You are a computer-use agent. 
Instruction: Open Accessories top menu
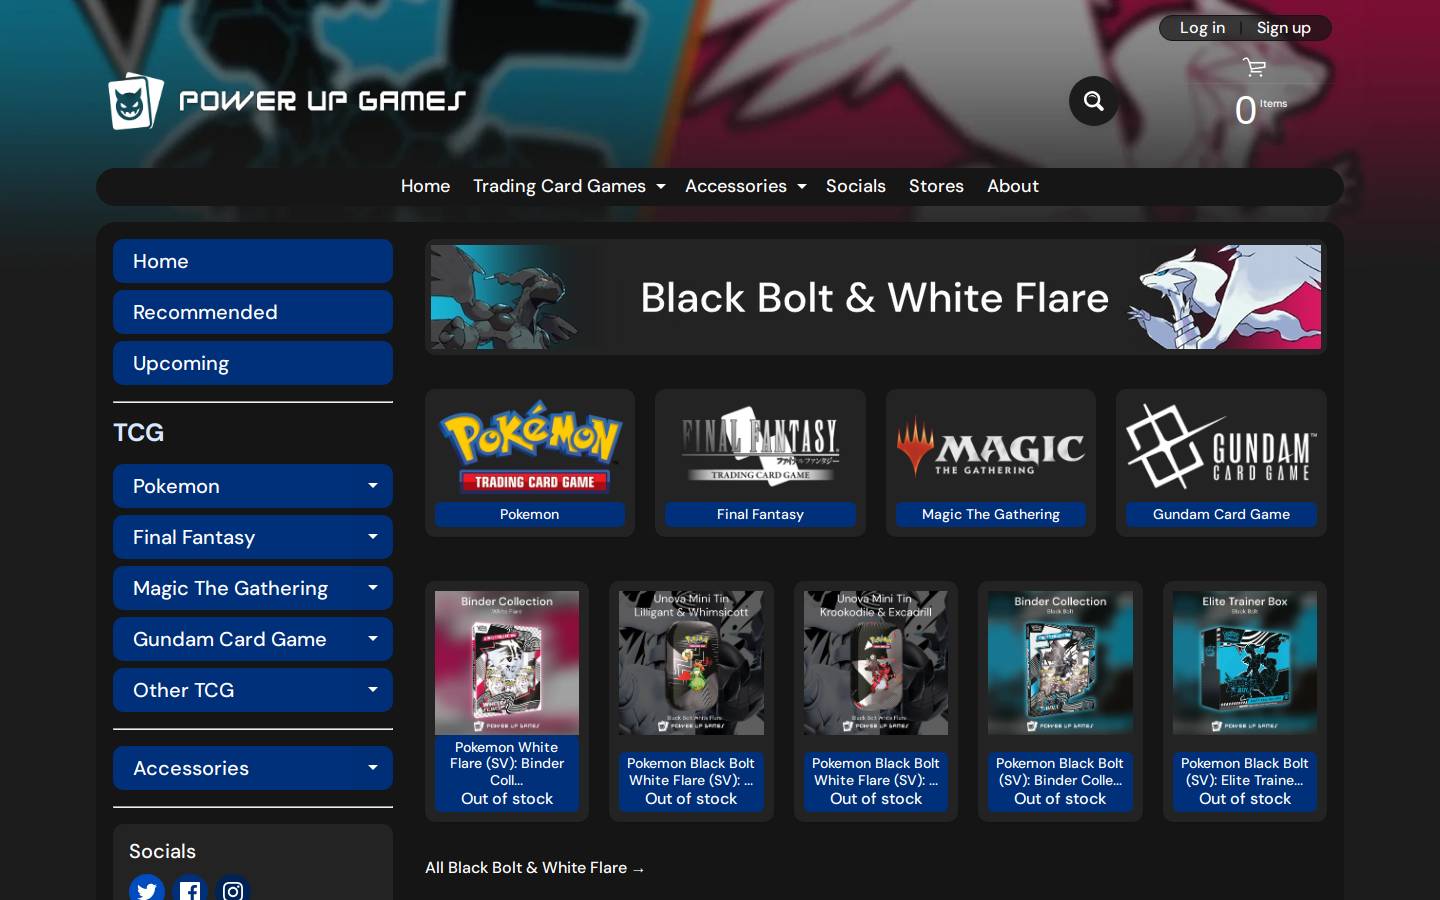745,186
